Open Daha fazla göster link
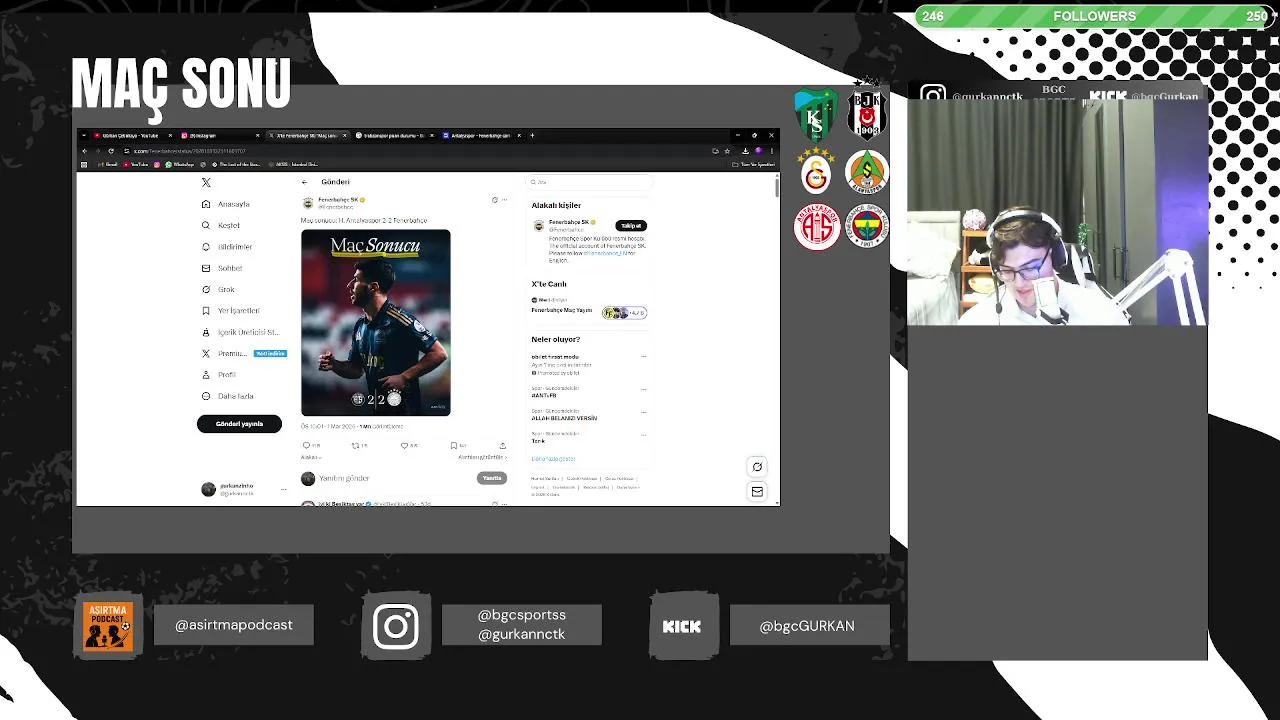This screenshot has height=720, width=1280. [553, 459]
